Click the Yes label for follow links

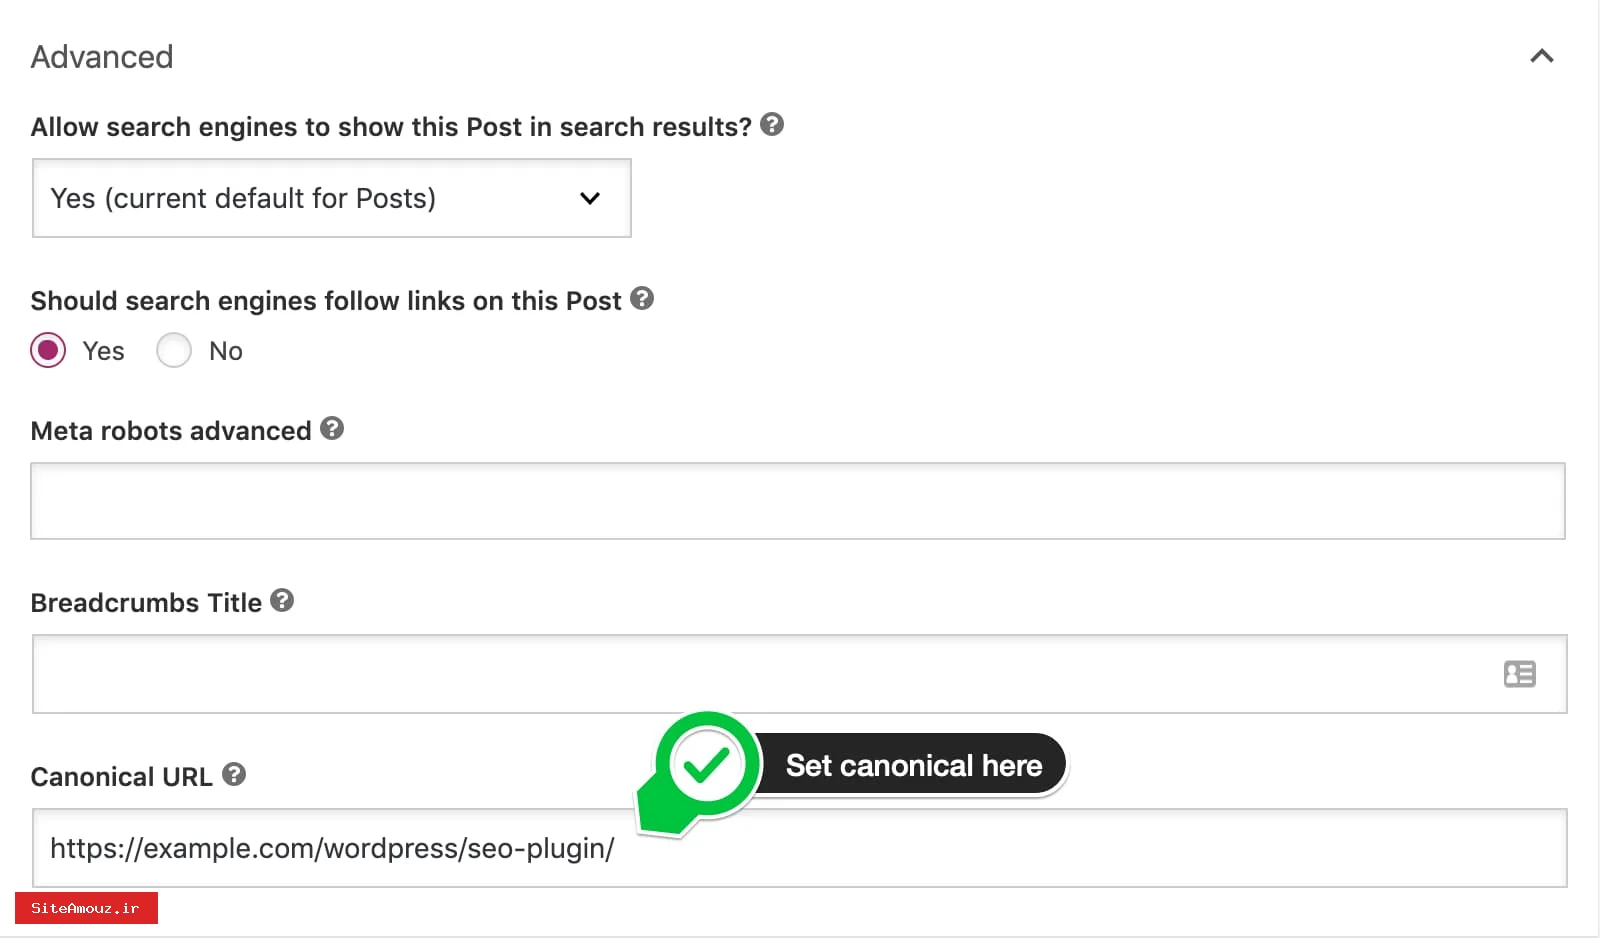click(104, 351)
